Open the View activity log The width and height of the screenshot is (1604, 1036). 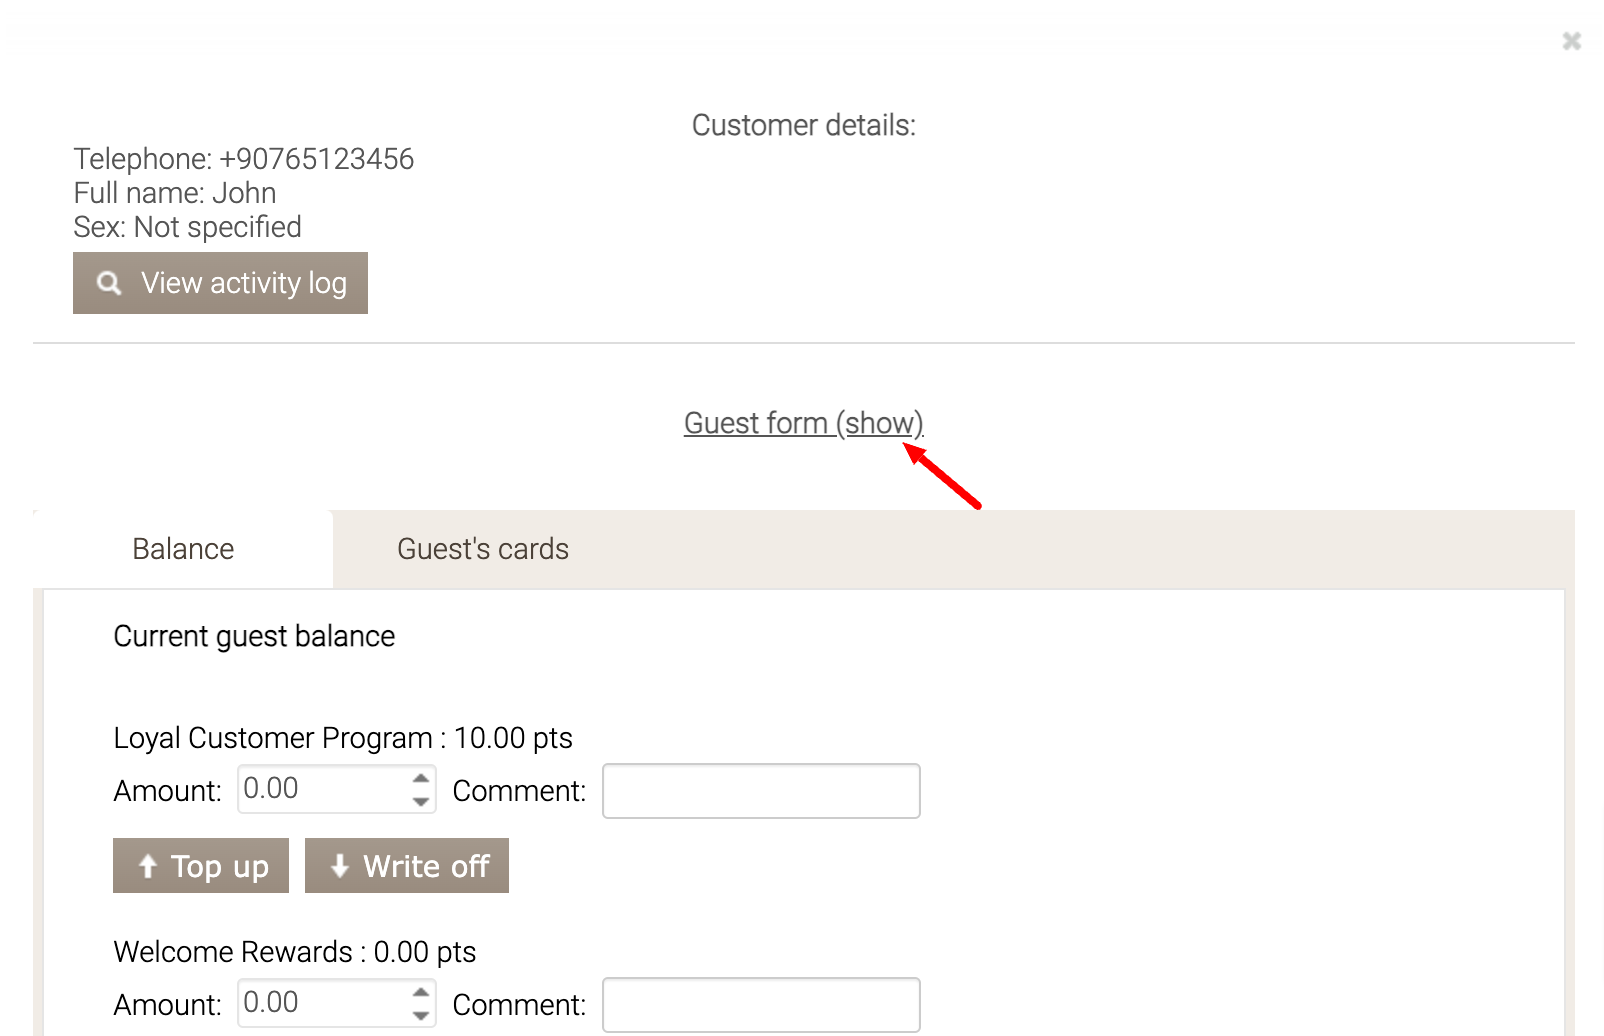coord(220,283)
